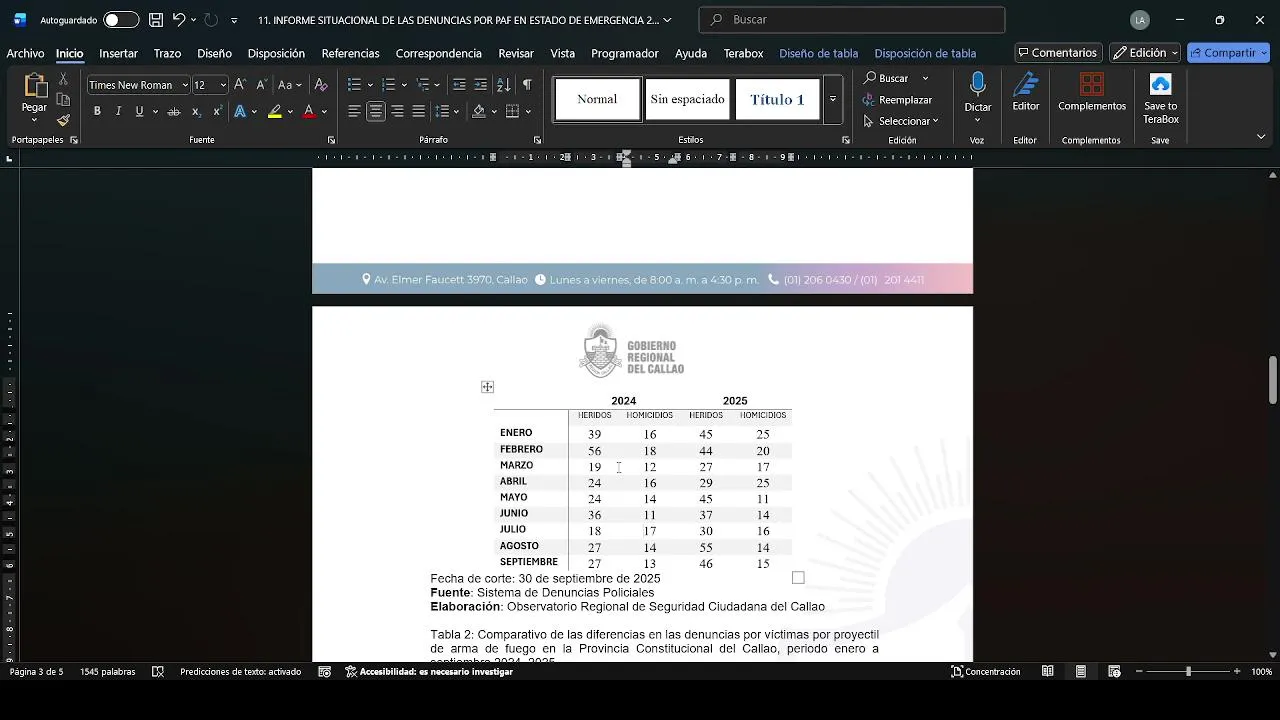Image resolution: width=1280 pixels, height=720 pixels.
Task: Open the Disposición de tabla tab
Action: 925,53
